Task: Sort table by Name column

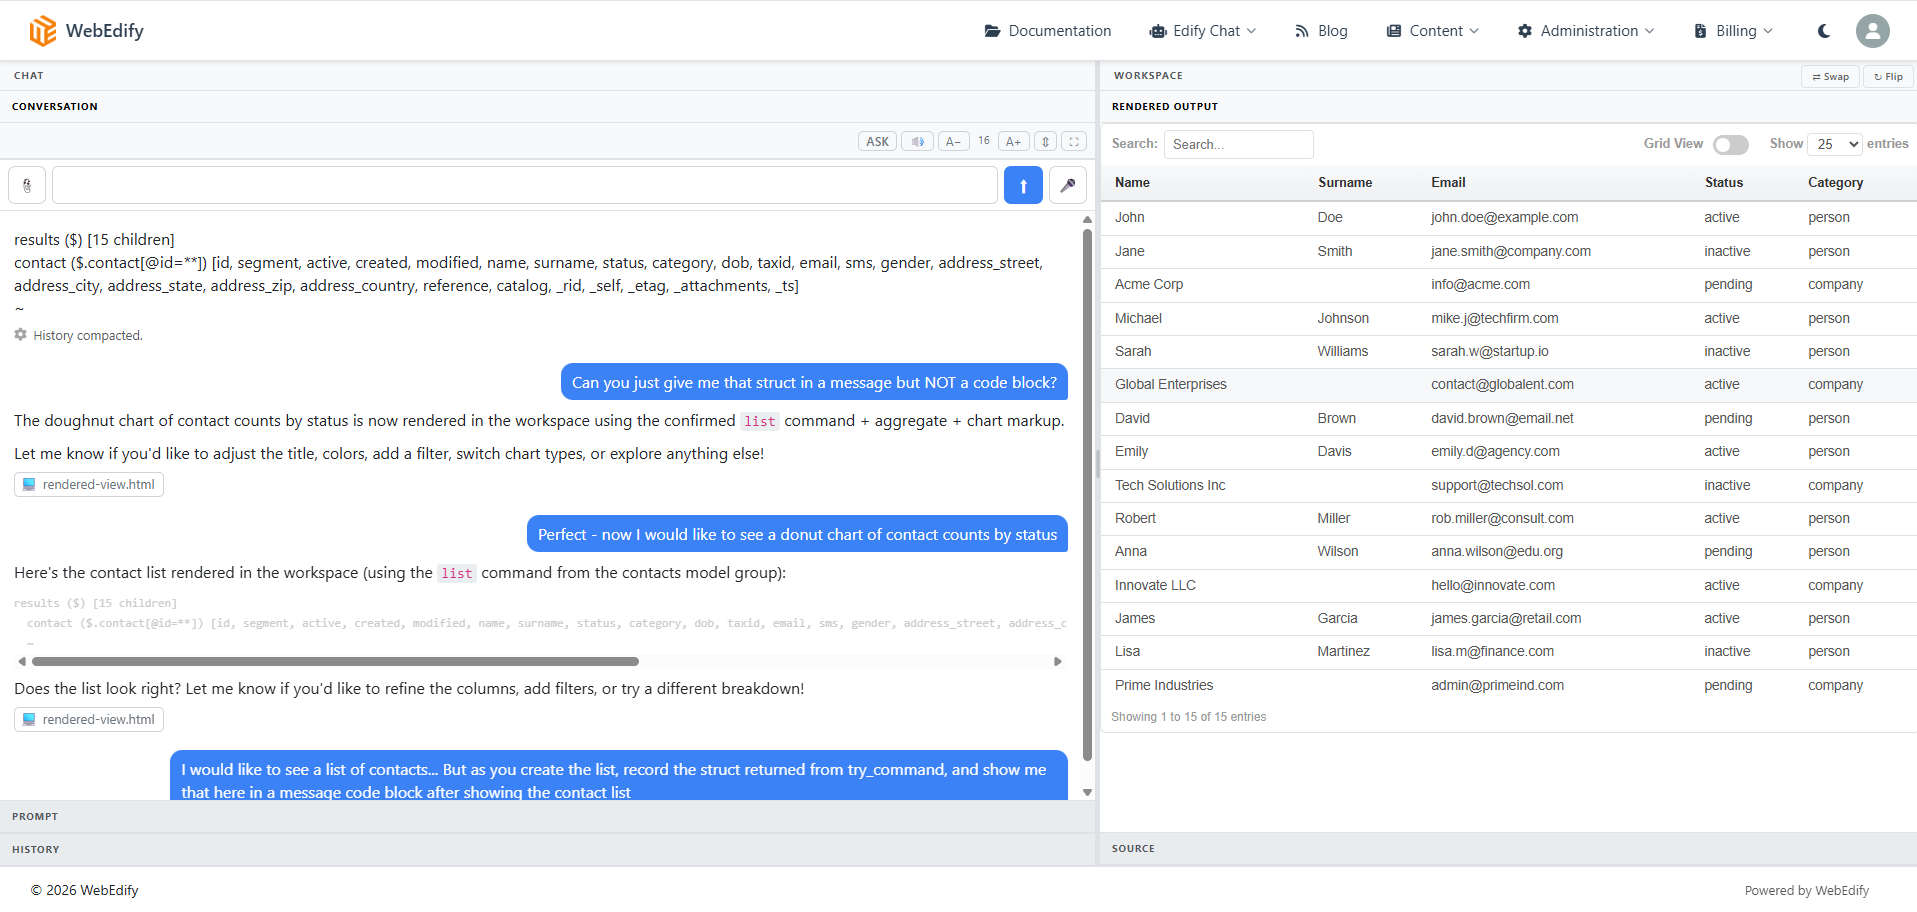Action: pos(1132,183)
